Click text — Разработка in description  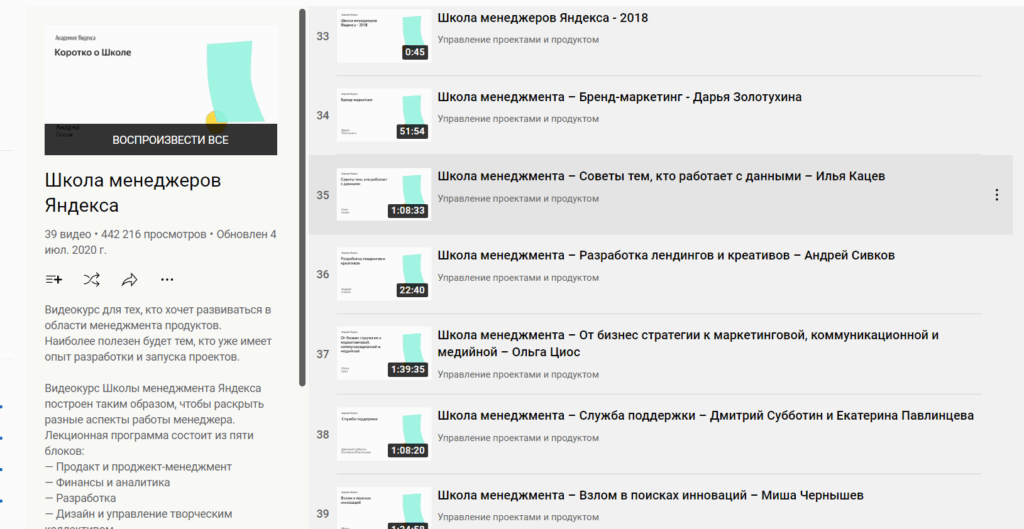point(81,498)
